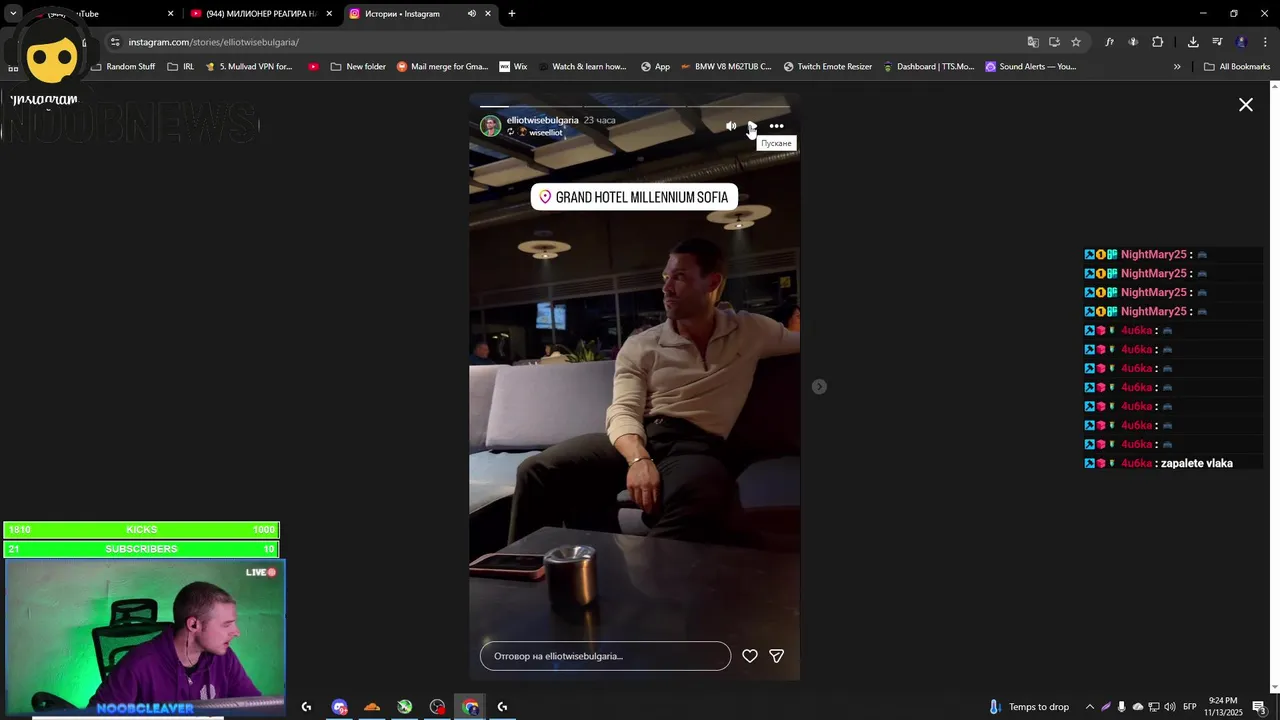The image size is (1280, 720).
Task: Open the Dashboard TTS.Monster bookmark
Action: (x=928, y=67)
